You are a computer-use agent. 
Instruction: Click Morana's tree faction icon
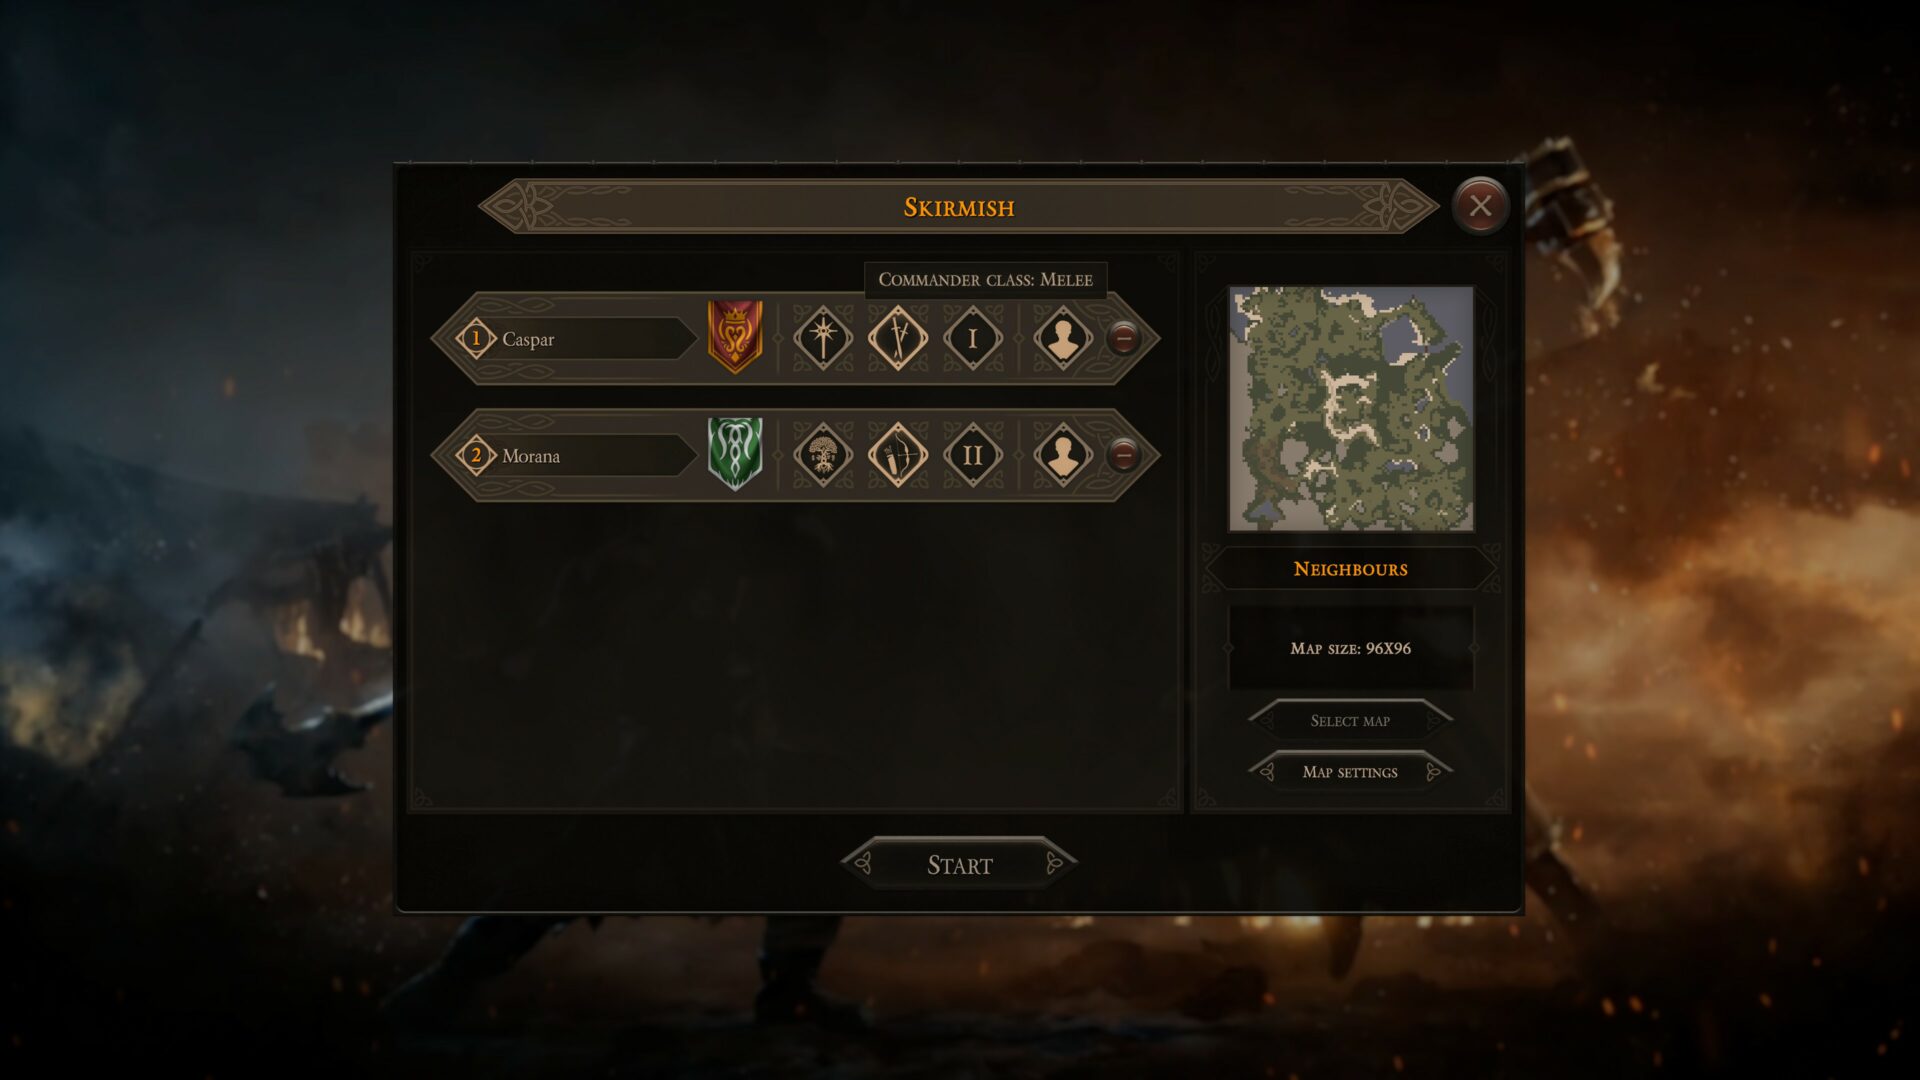click(823, 455)
